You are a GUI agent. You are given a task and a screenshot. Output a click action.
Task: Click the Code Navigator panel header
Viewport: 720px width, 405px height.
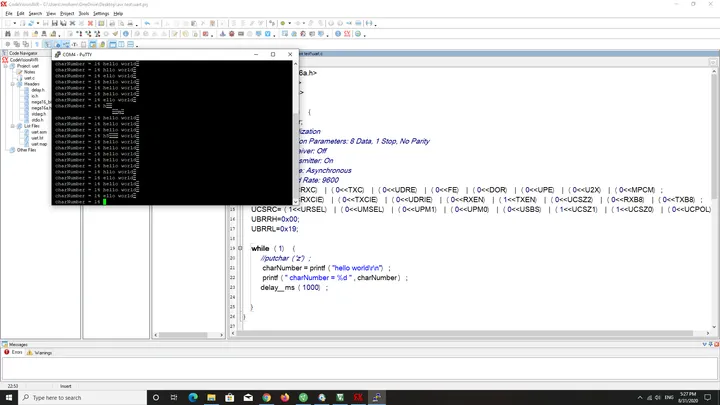(x=26, y=53)
